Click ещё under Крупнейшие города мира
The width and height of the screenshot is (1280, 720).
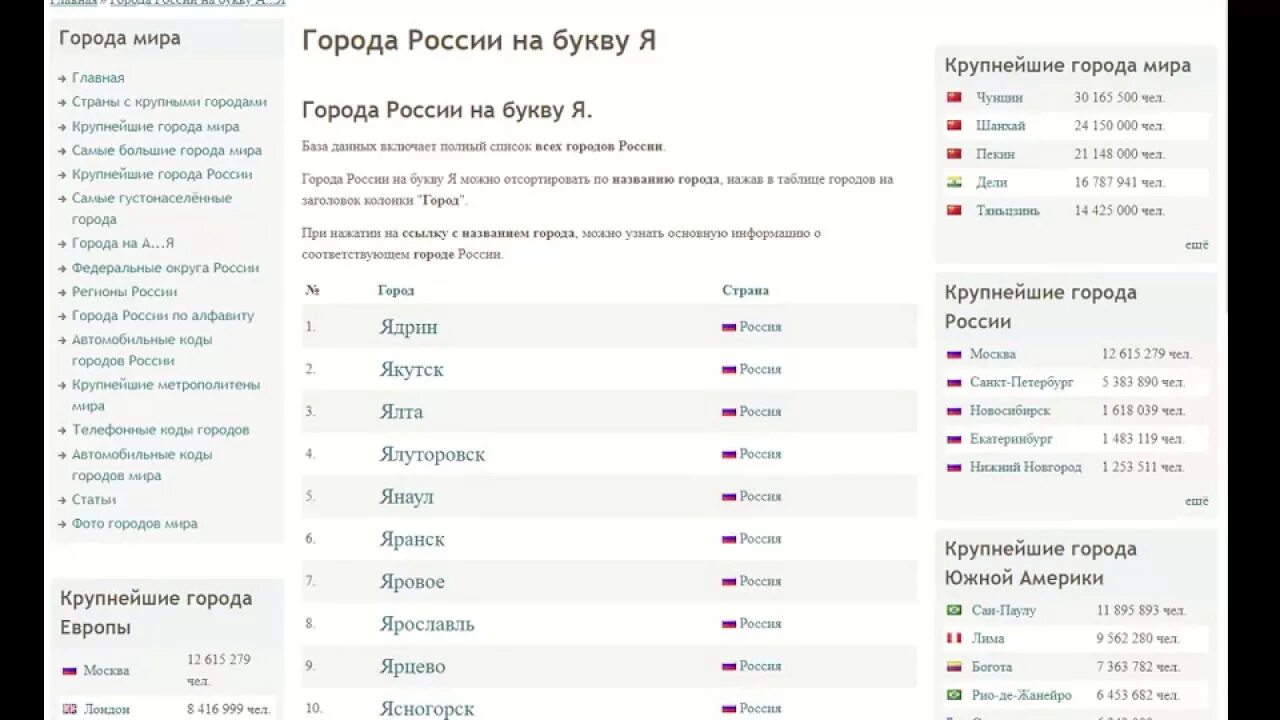[x=1197, y=245]
